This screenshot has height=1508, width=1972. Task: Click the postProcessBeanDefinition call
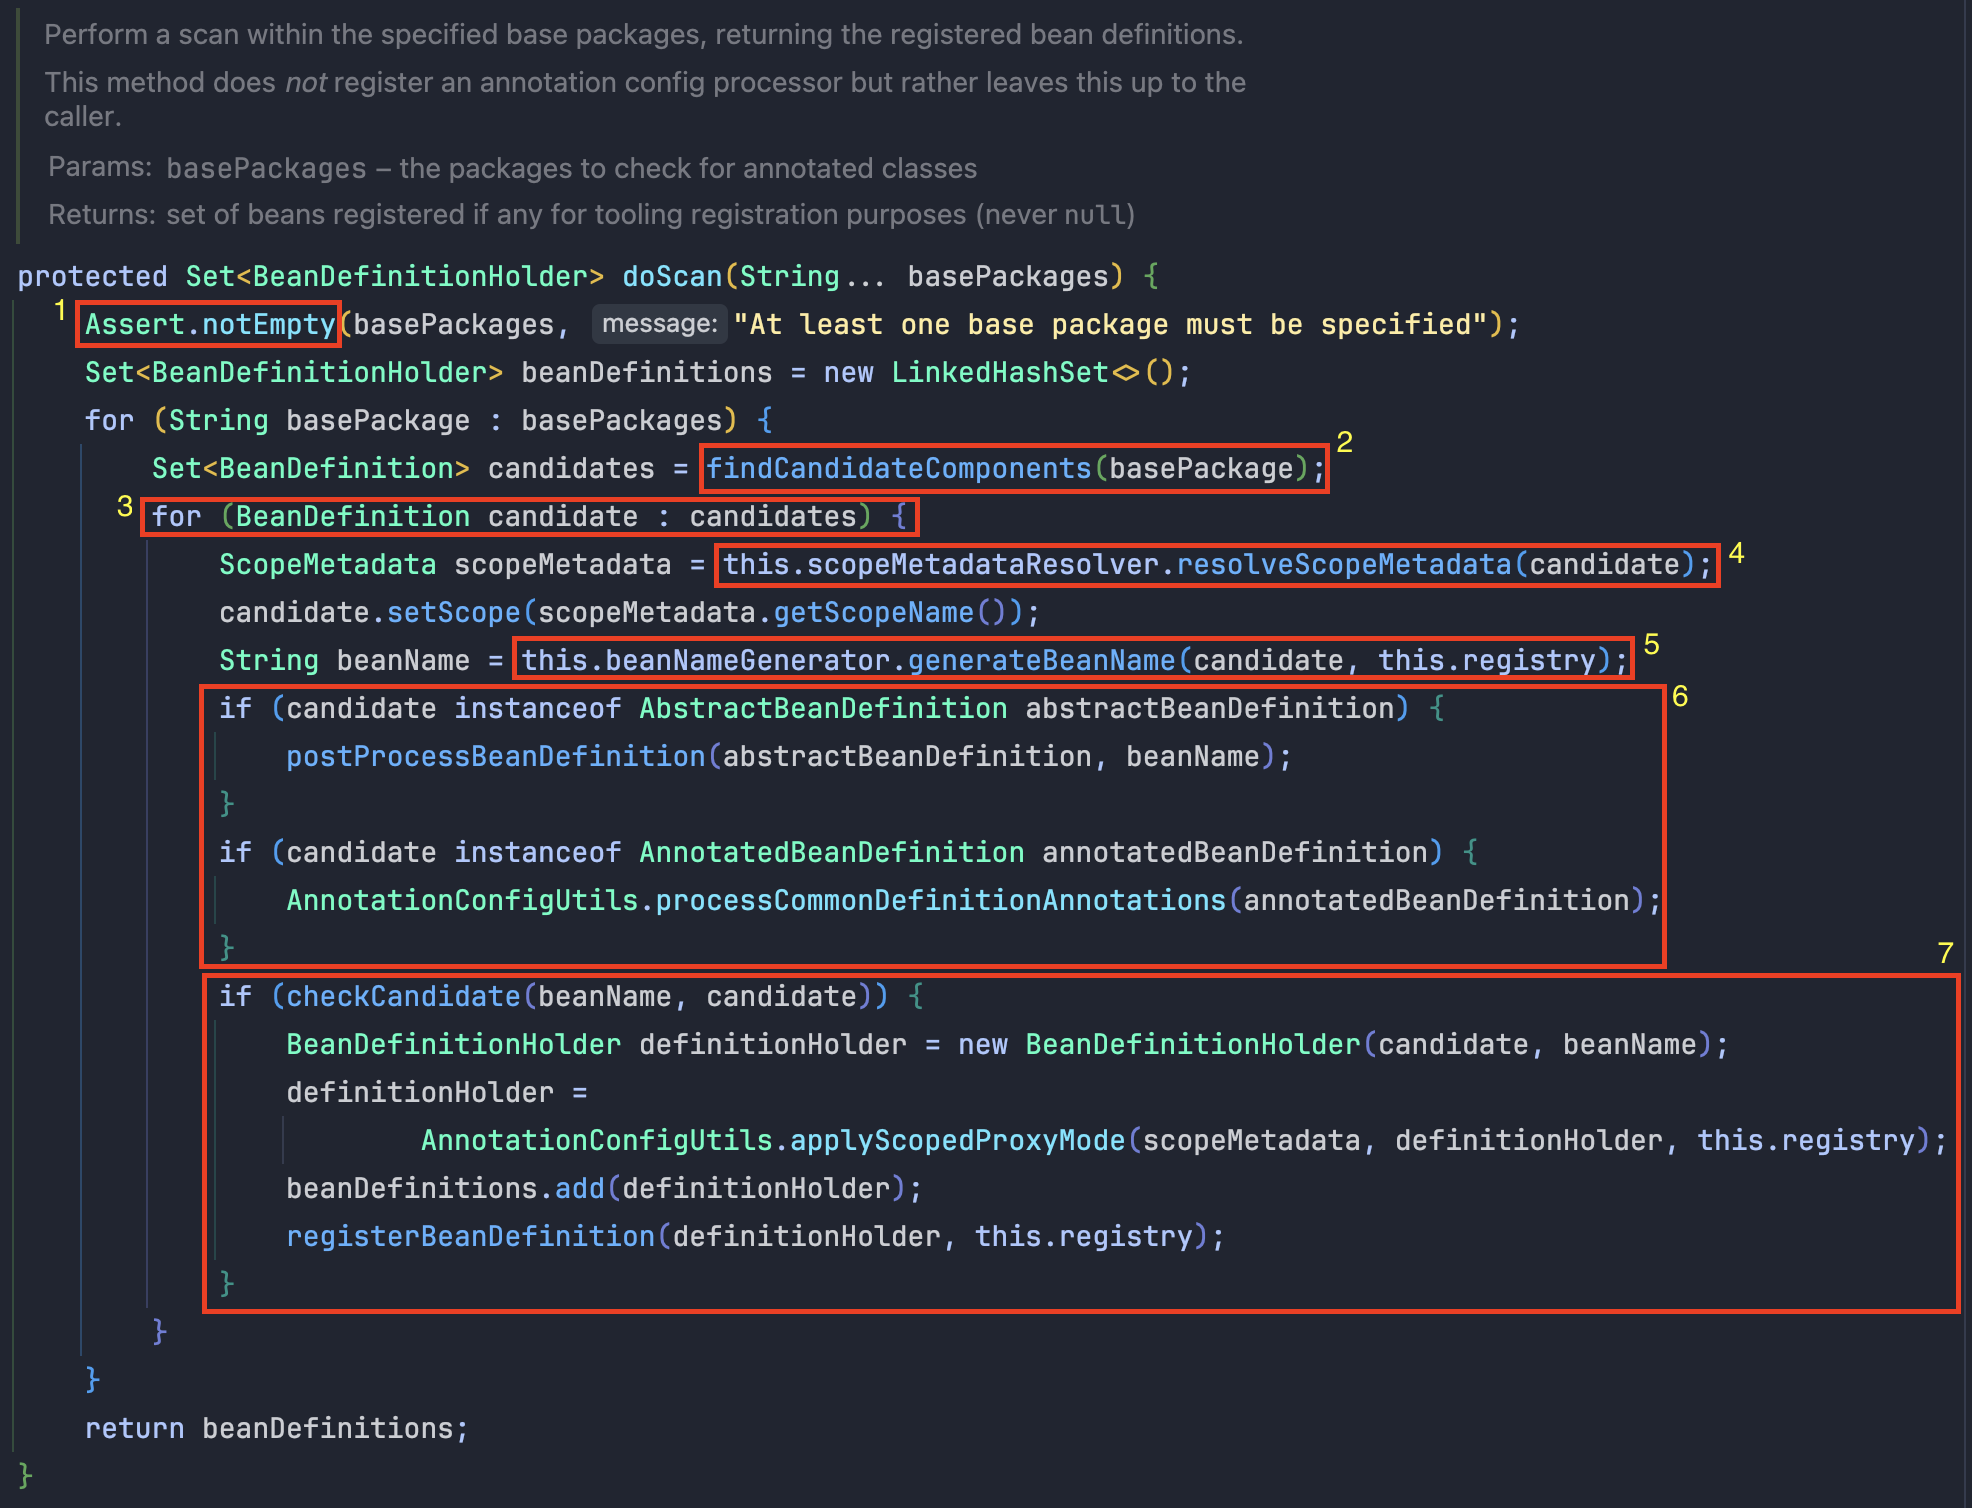click(x=496, y=756)
